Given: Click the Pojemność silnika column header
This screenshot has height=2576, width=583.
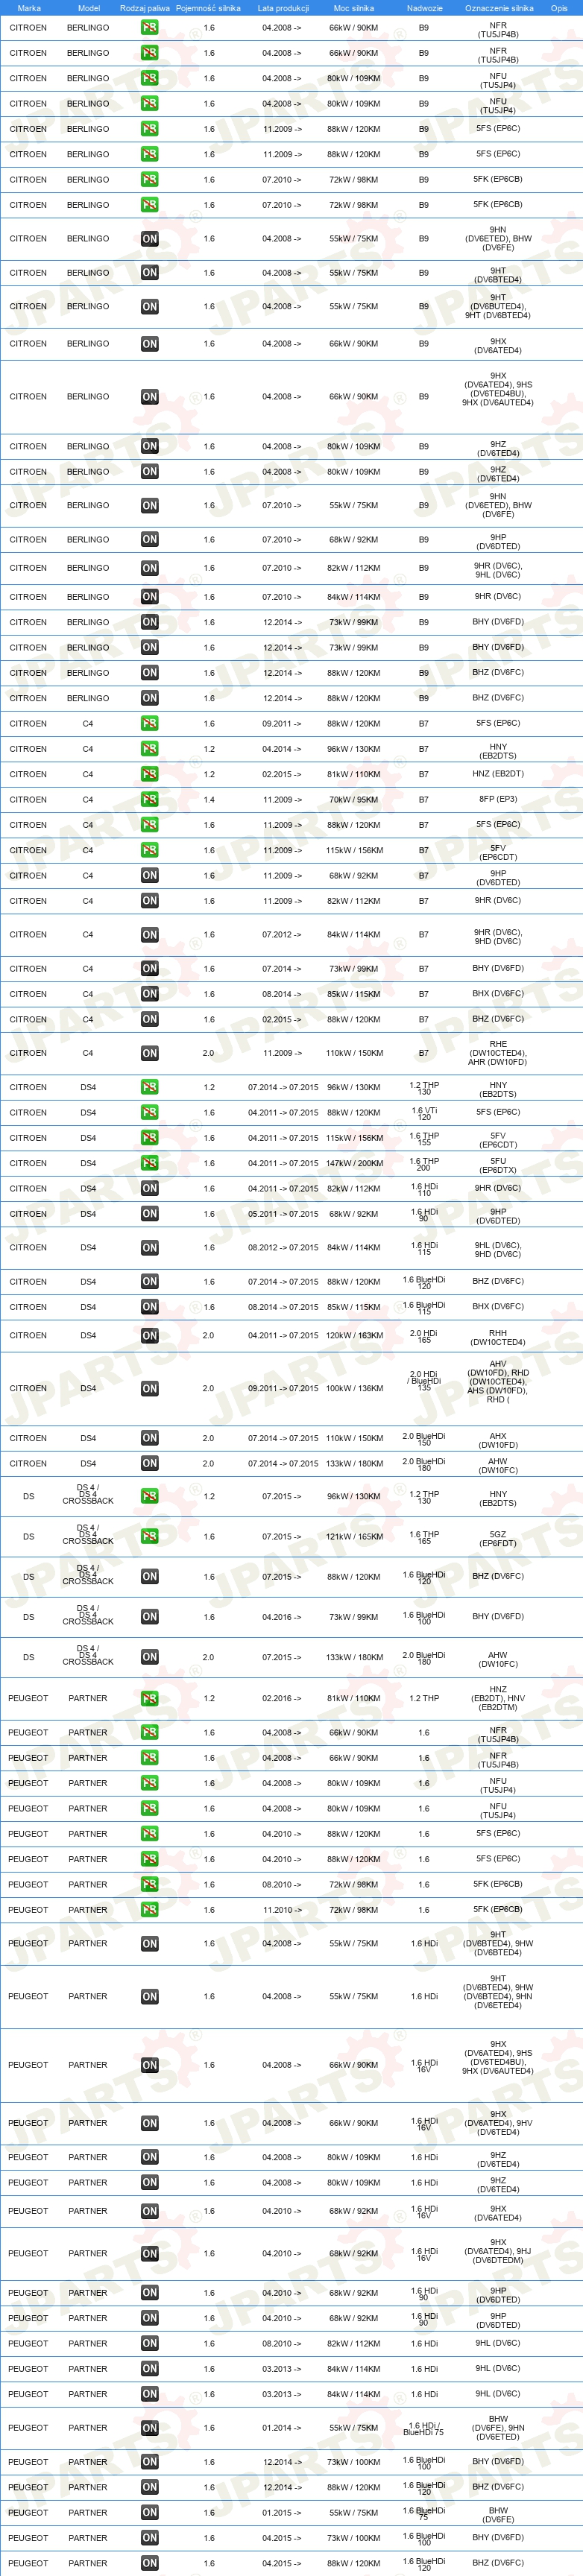Looking at the screenshot, I should (x=208, y=8).
